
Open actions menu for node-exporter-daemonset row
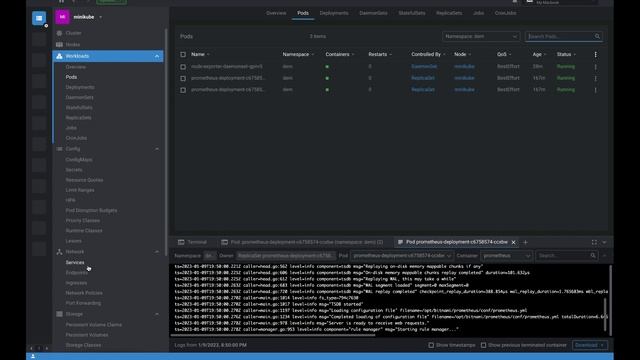click(x=596, y=67)
